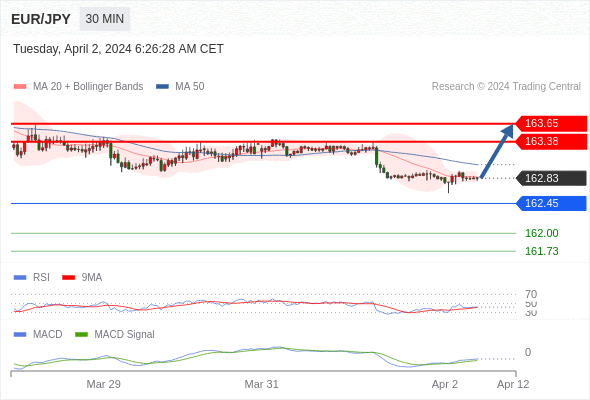Click the Mar 29 date axis label

(x=103, y=384)
